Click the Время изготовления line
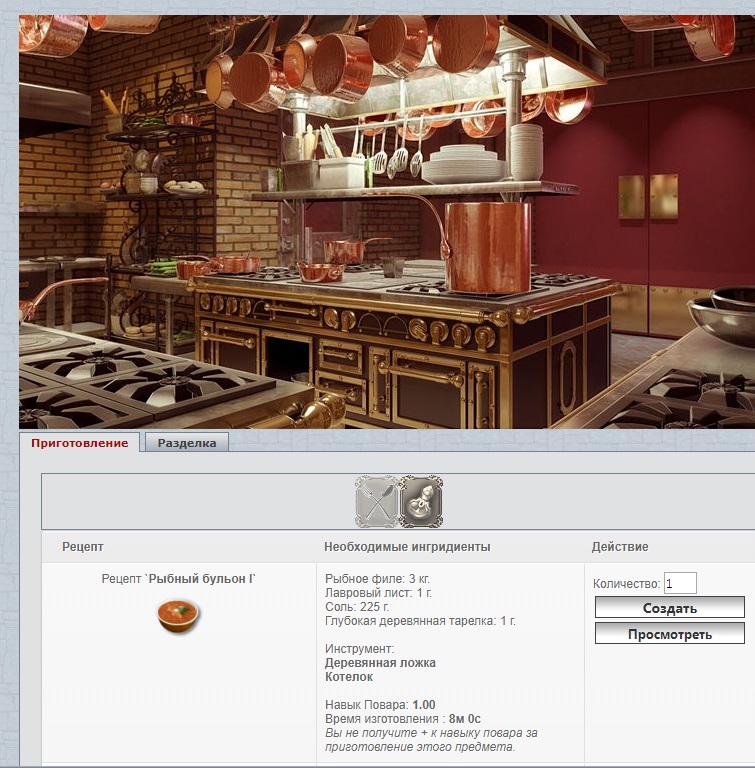Image resolution: width=755 pixels, height=768 pixels. click(x=403, y=719)
